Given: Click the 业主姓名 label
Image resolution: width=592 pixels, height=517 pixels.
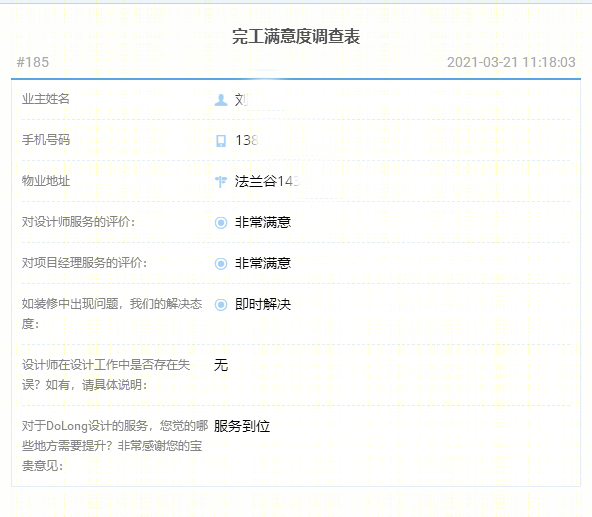Looking at the screenshot, I should 46,99.
